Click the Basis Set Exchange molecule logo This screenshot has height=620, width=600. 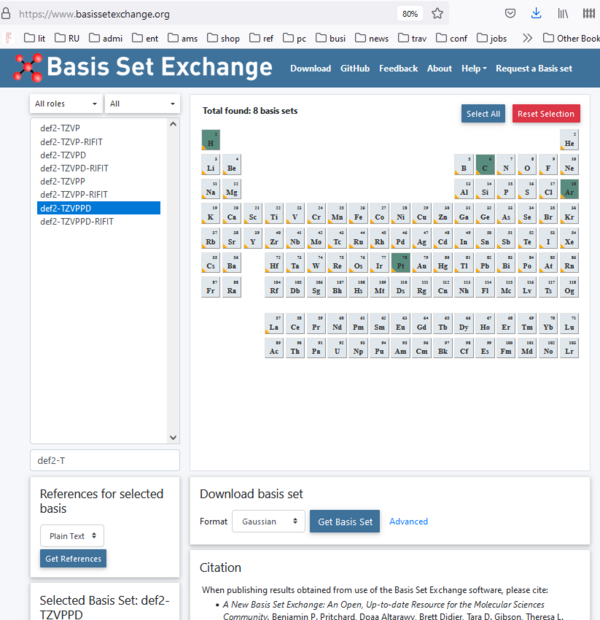coord(28,67)
